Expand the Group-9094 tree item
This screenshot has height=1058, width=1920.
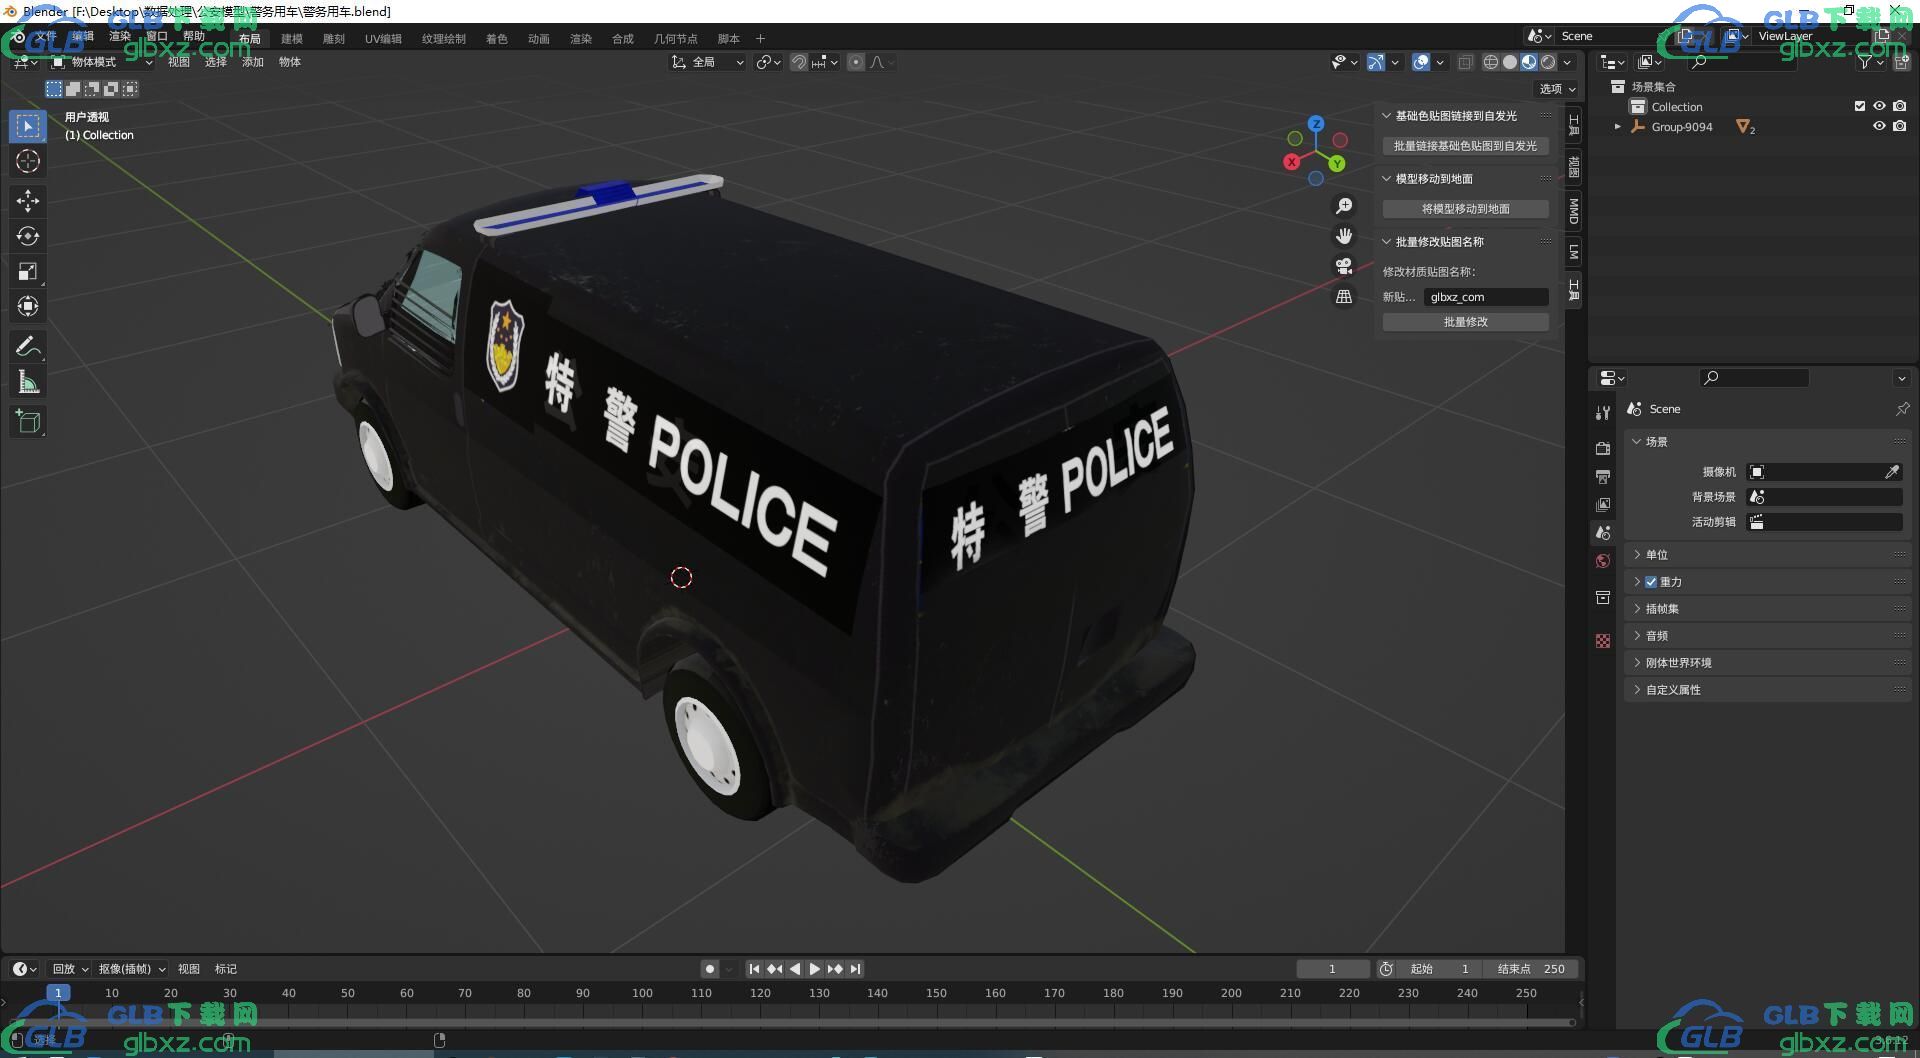[x=1617, y=127]
